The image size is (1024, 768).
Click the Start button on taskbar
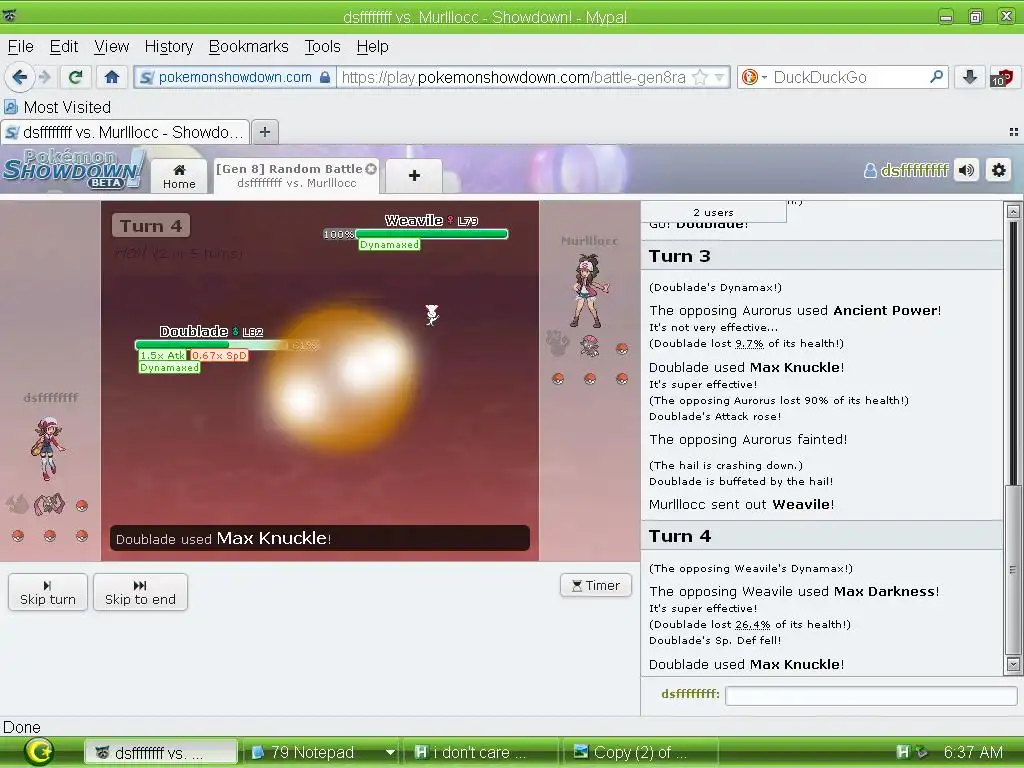coord(39,752)
